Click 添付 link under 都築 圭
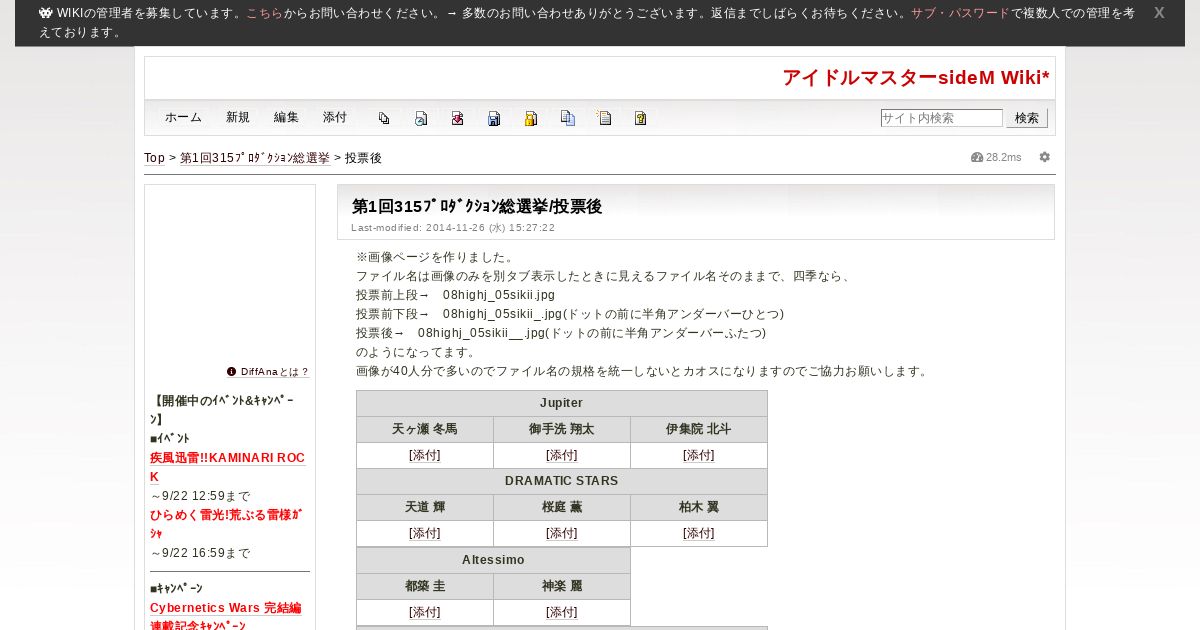Image resolution: width=1200 pixels, height=630 pixels. [425, 612]
